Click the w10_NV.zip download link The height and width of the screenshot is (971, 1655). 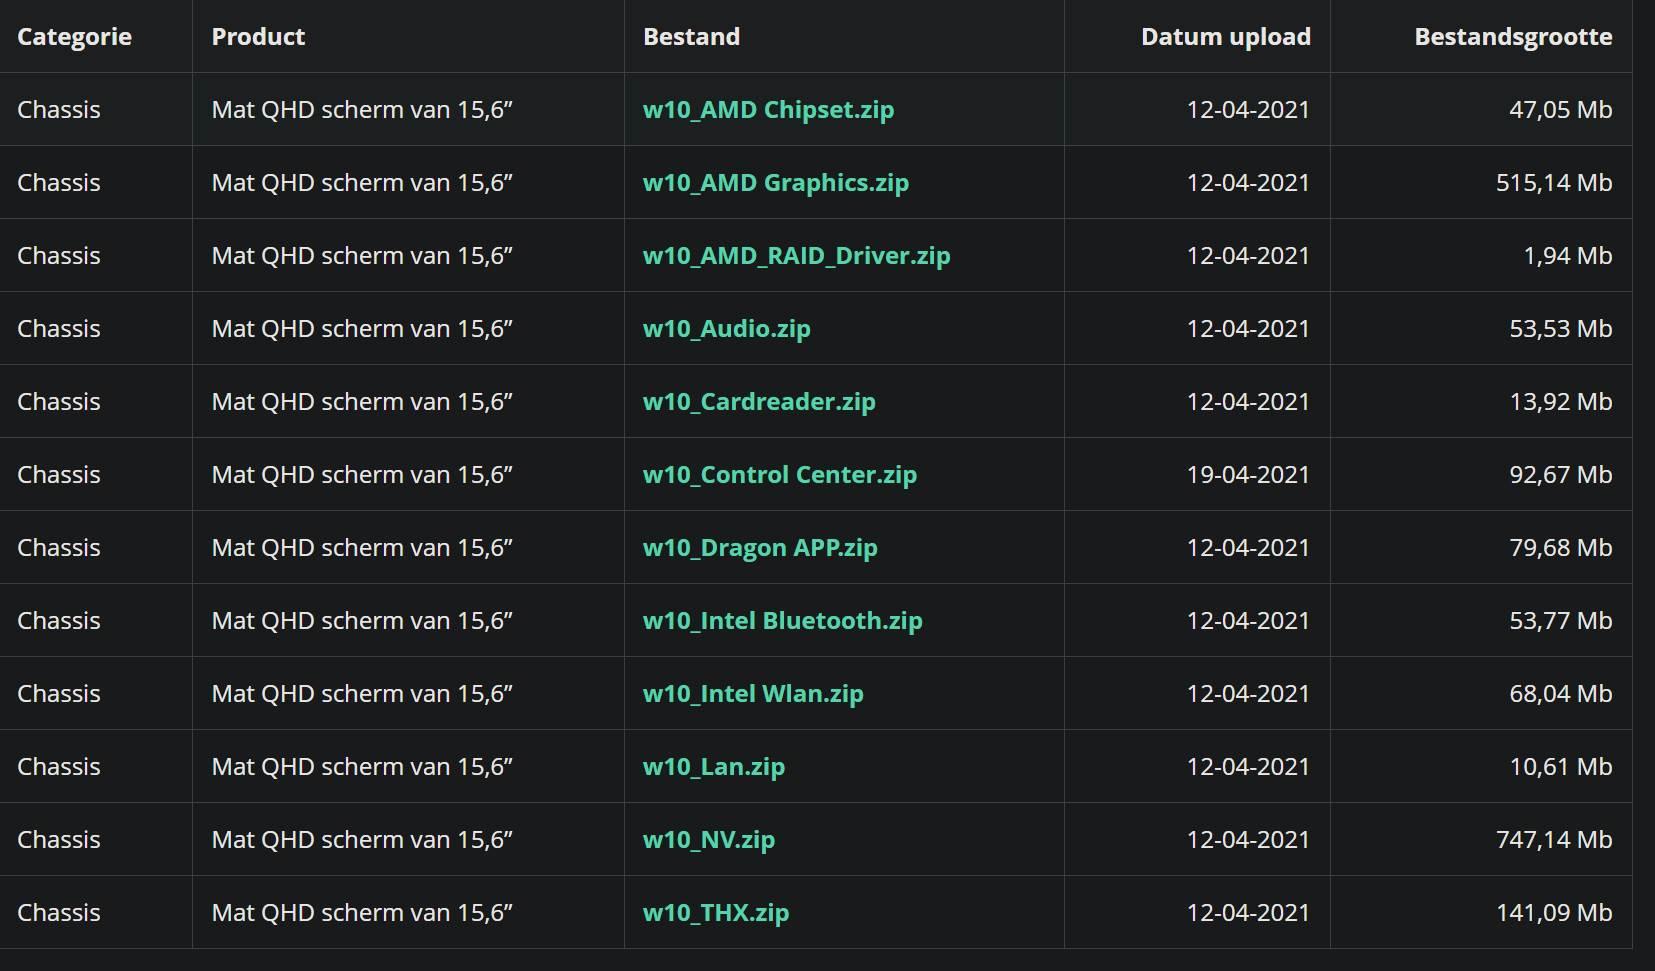[x=709, y=840]
